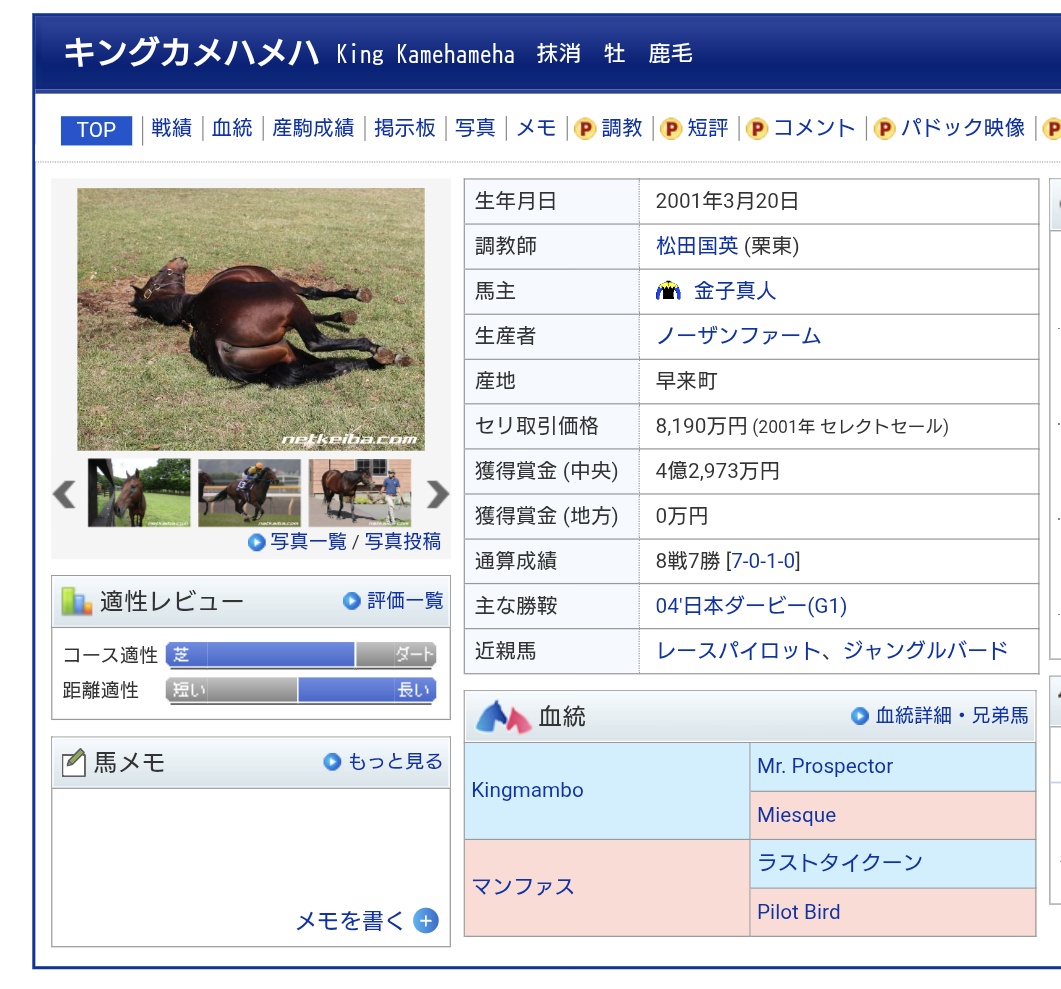
Task: Open ラストタイクーン pedigree link
Action: coord(840,862)
